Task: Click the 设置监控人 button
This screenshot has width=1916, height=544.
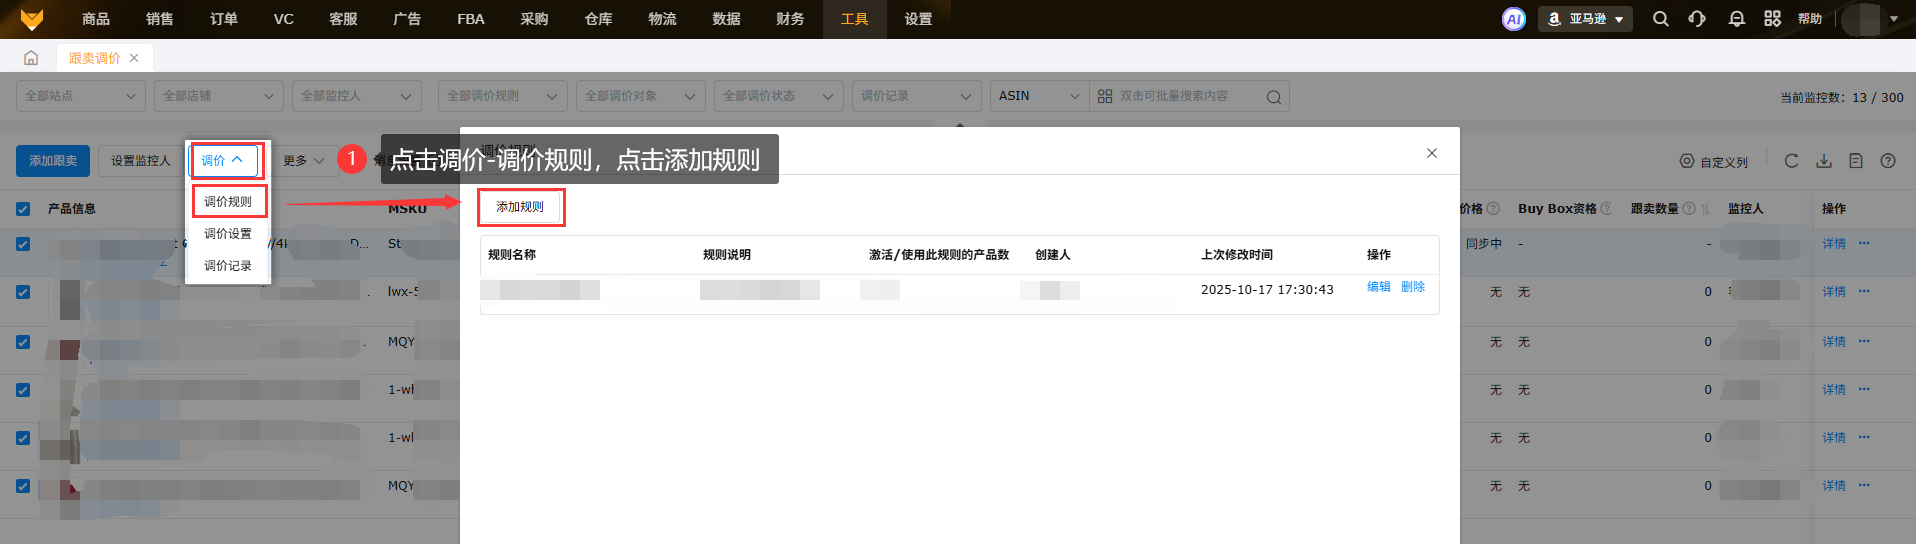Action: point(141,161)
